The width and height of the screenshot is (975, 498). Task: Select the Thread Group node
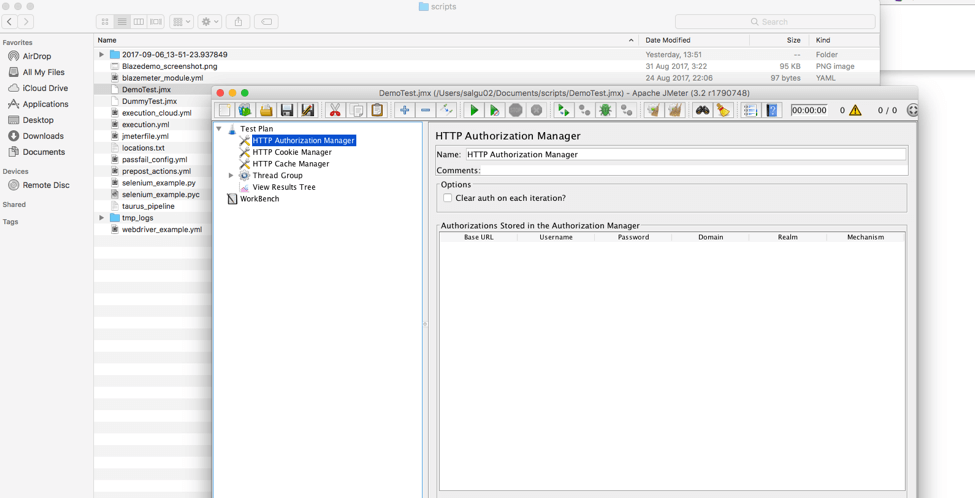[277, 176]
